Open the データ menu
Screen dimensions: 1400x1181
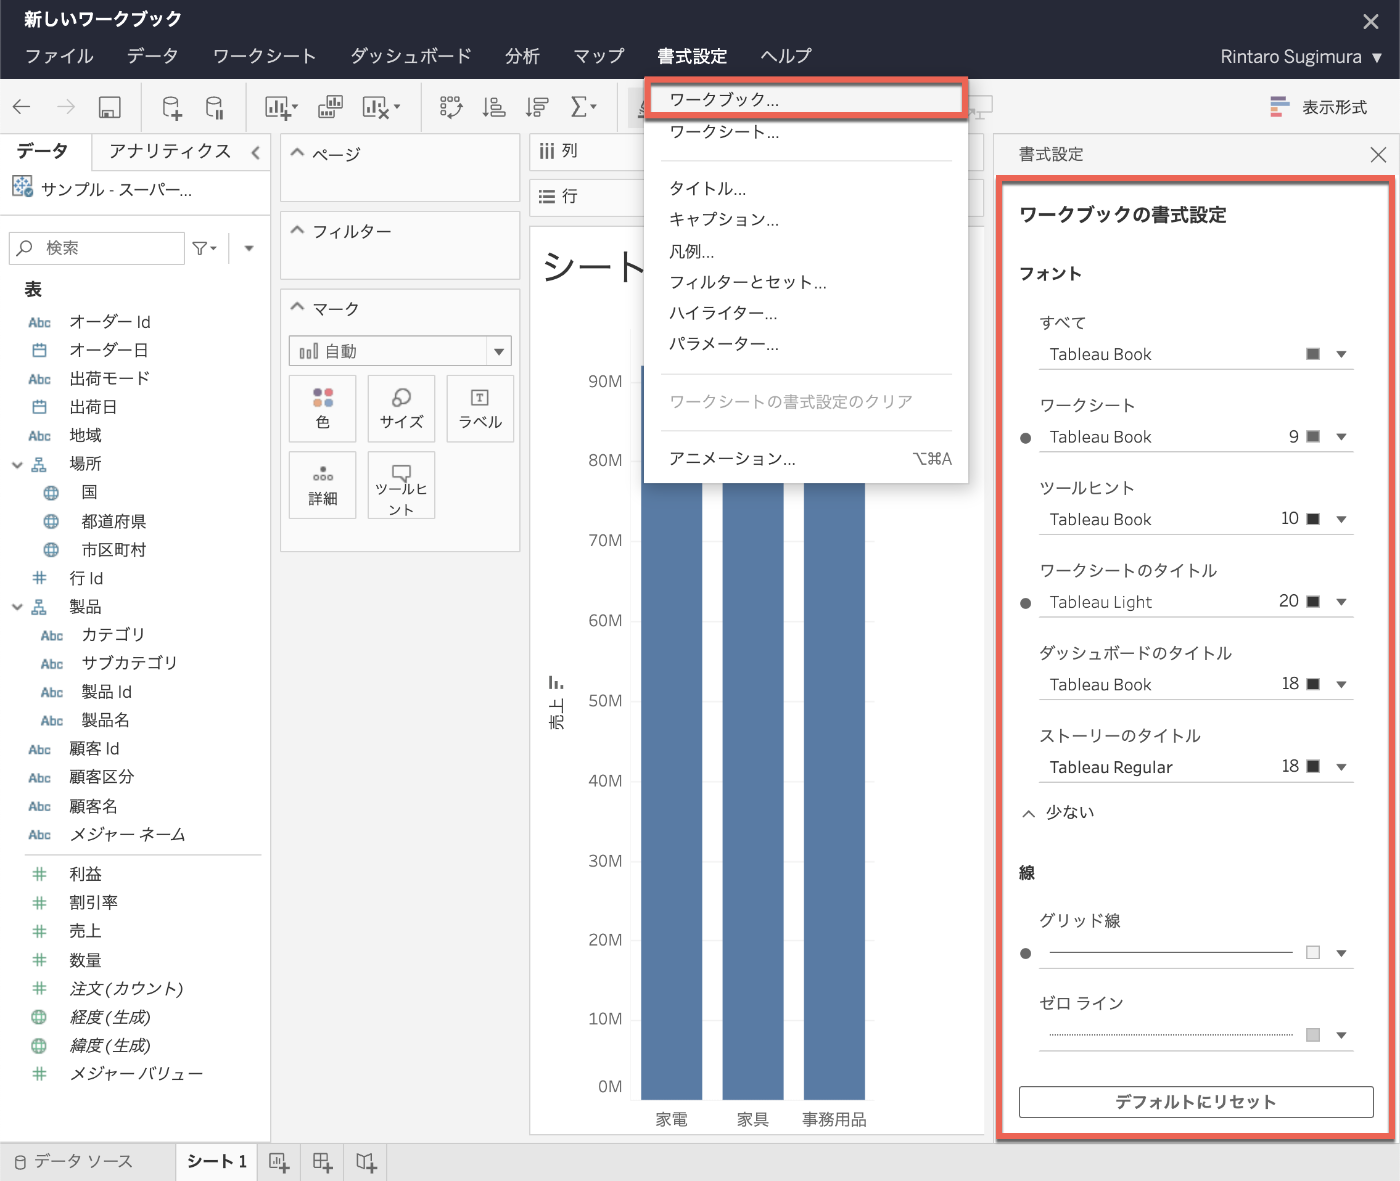(152, 56)
